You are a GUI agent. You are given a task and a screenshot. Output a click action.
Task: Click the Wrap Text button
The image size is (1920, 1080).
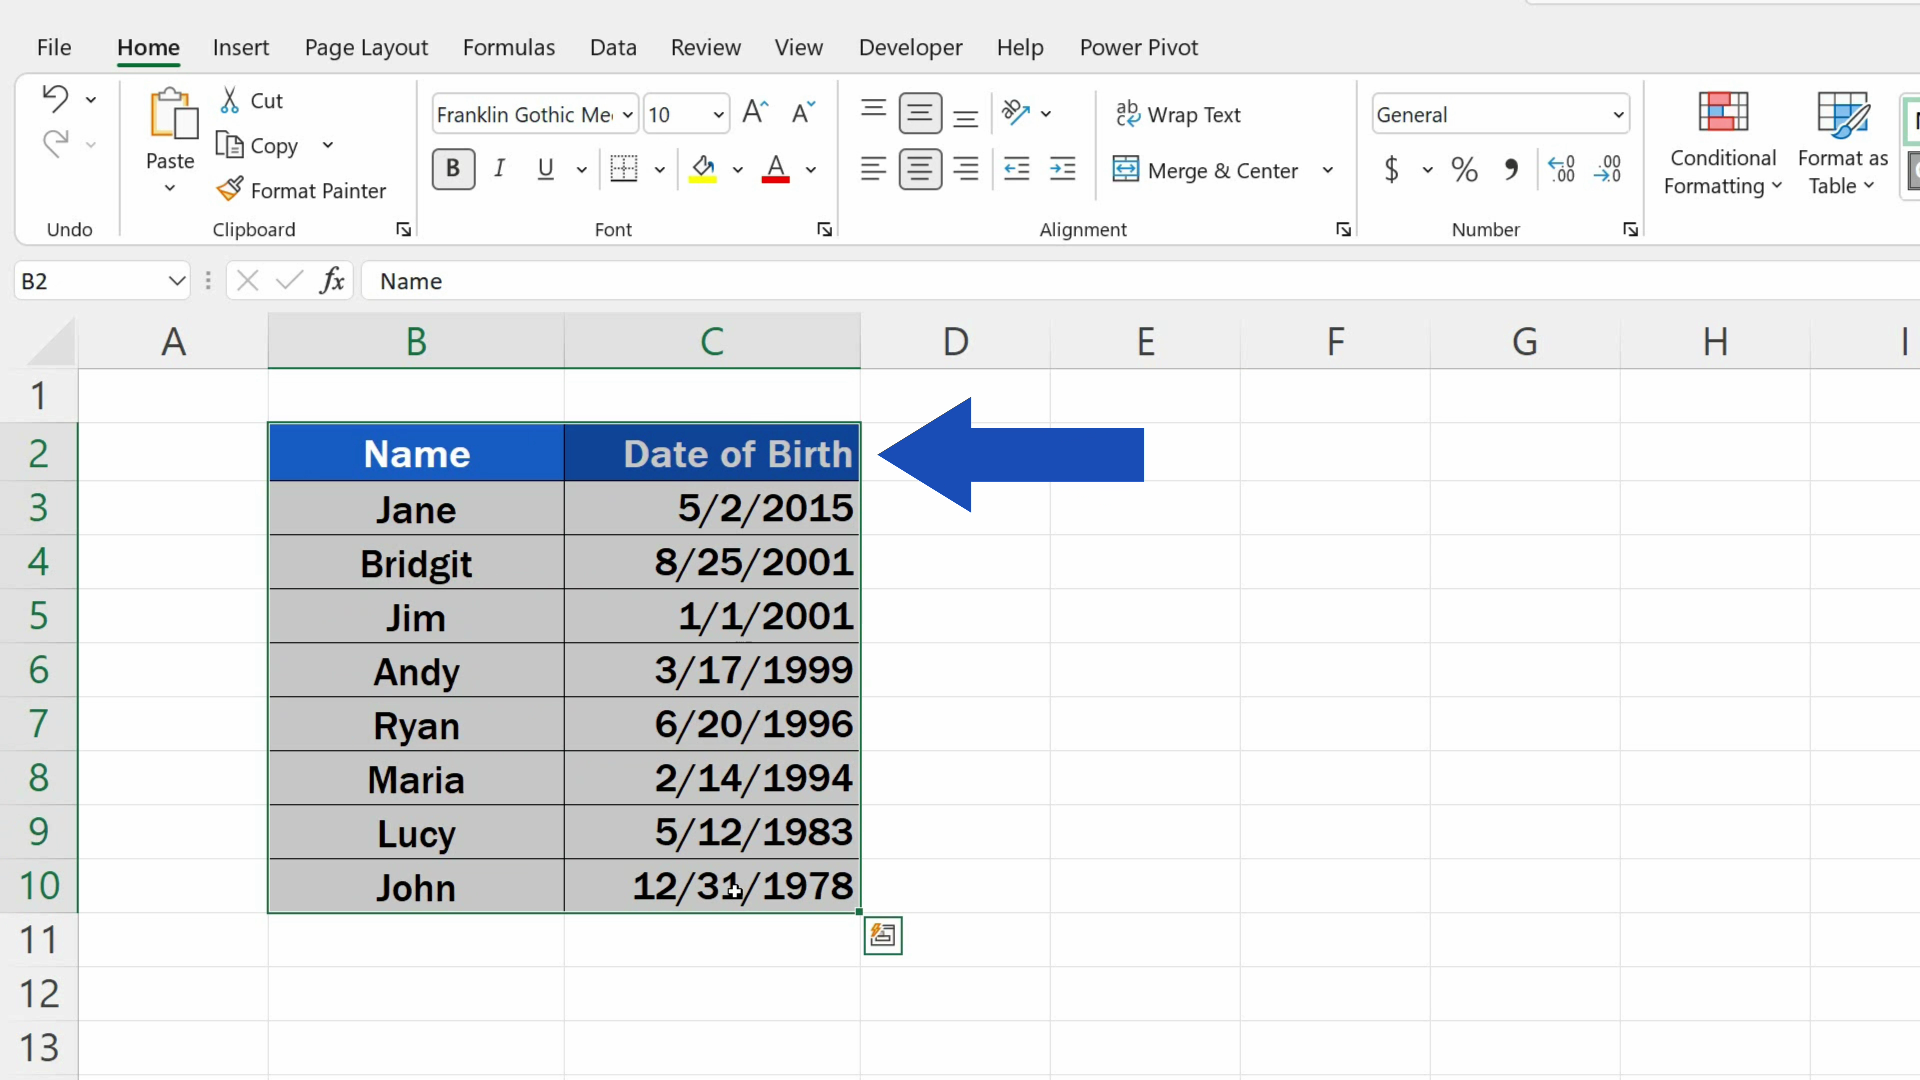pos(1178,115)
